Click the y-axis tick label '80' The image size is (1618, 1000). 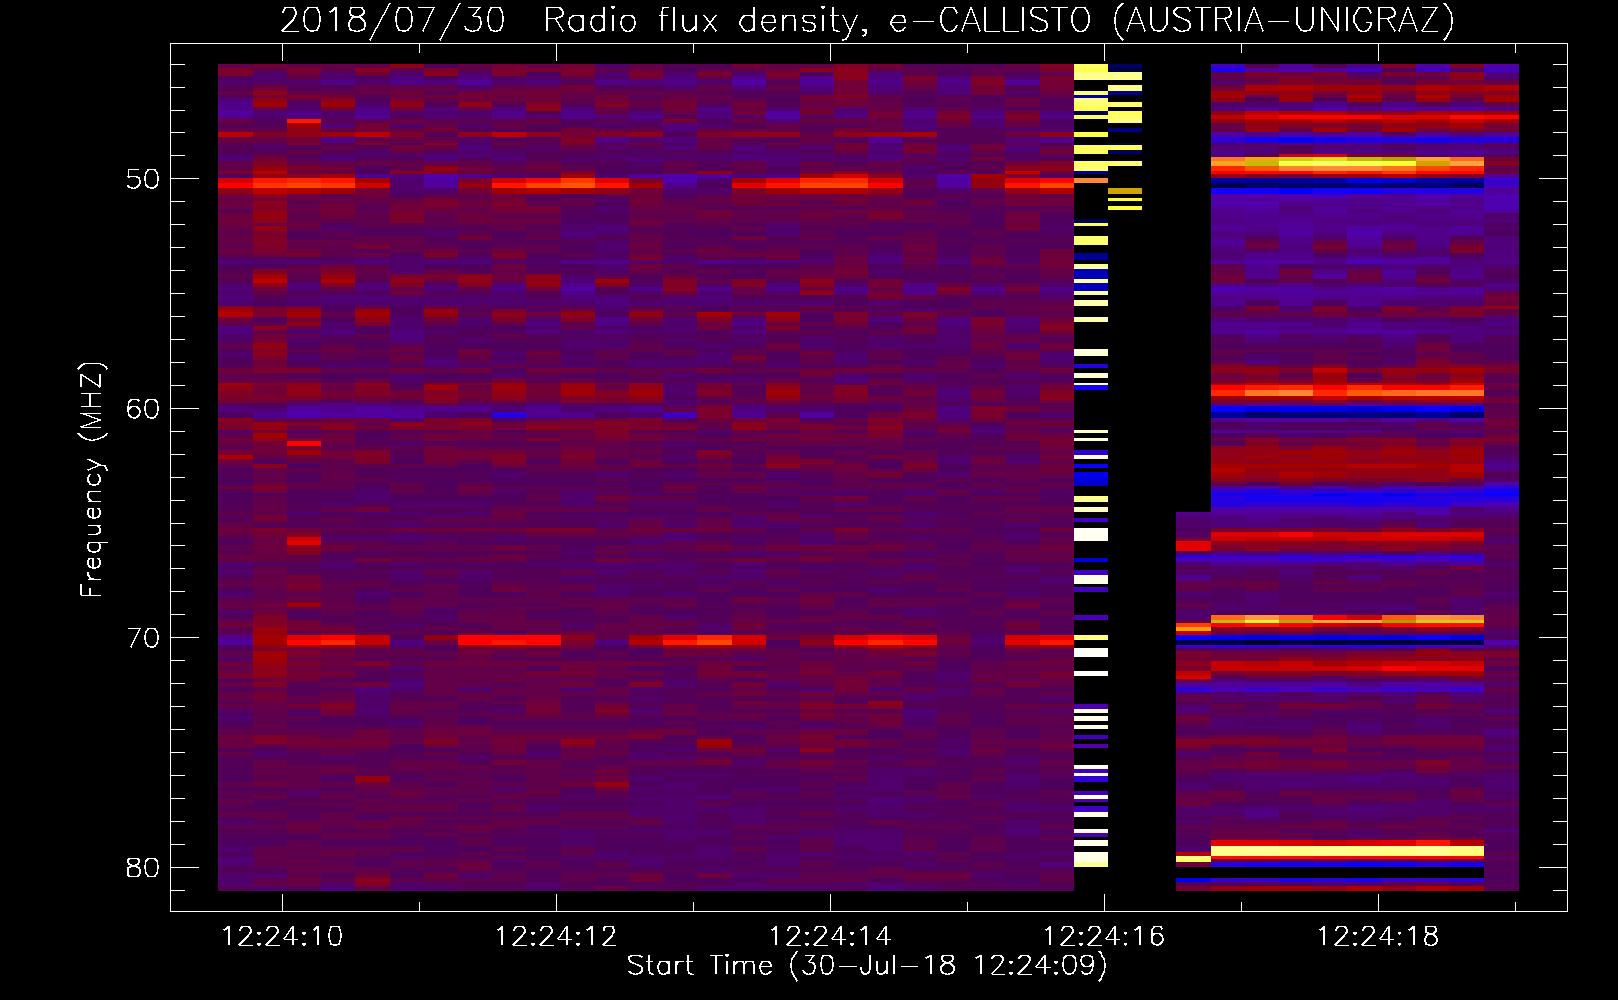coord(143,867)
